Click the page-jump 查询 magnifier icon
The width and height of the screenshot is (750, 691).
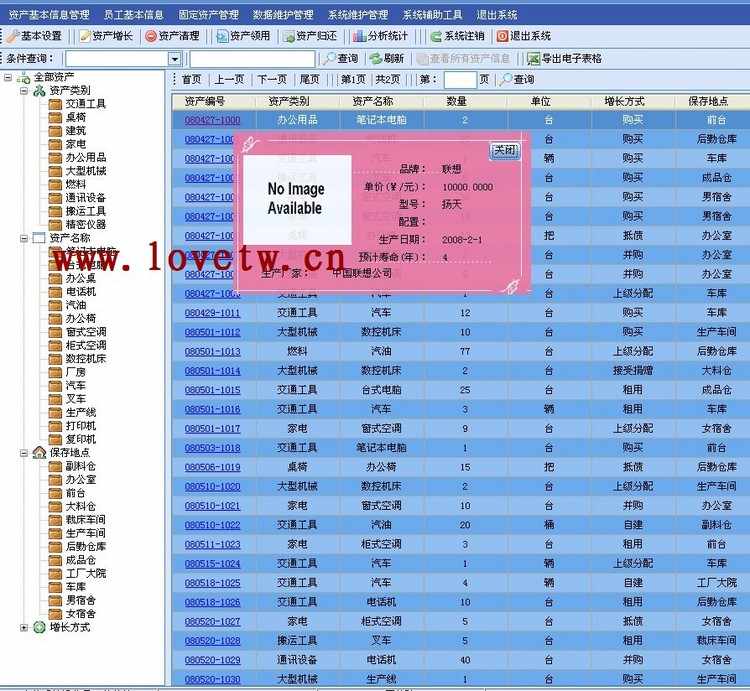point(505,79)
